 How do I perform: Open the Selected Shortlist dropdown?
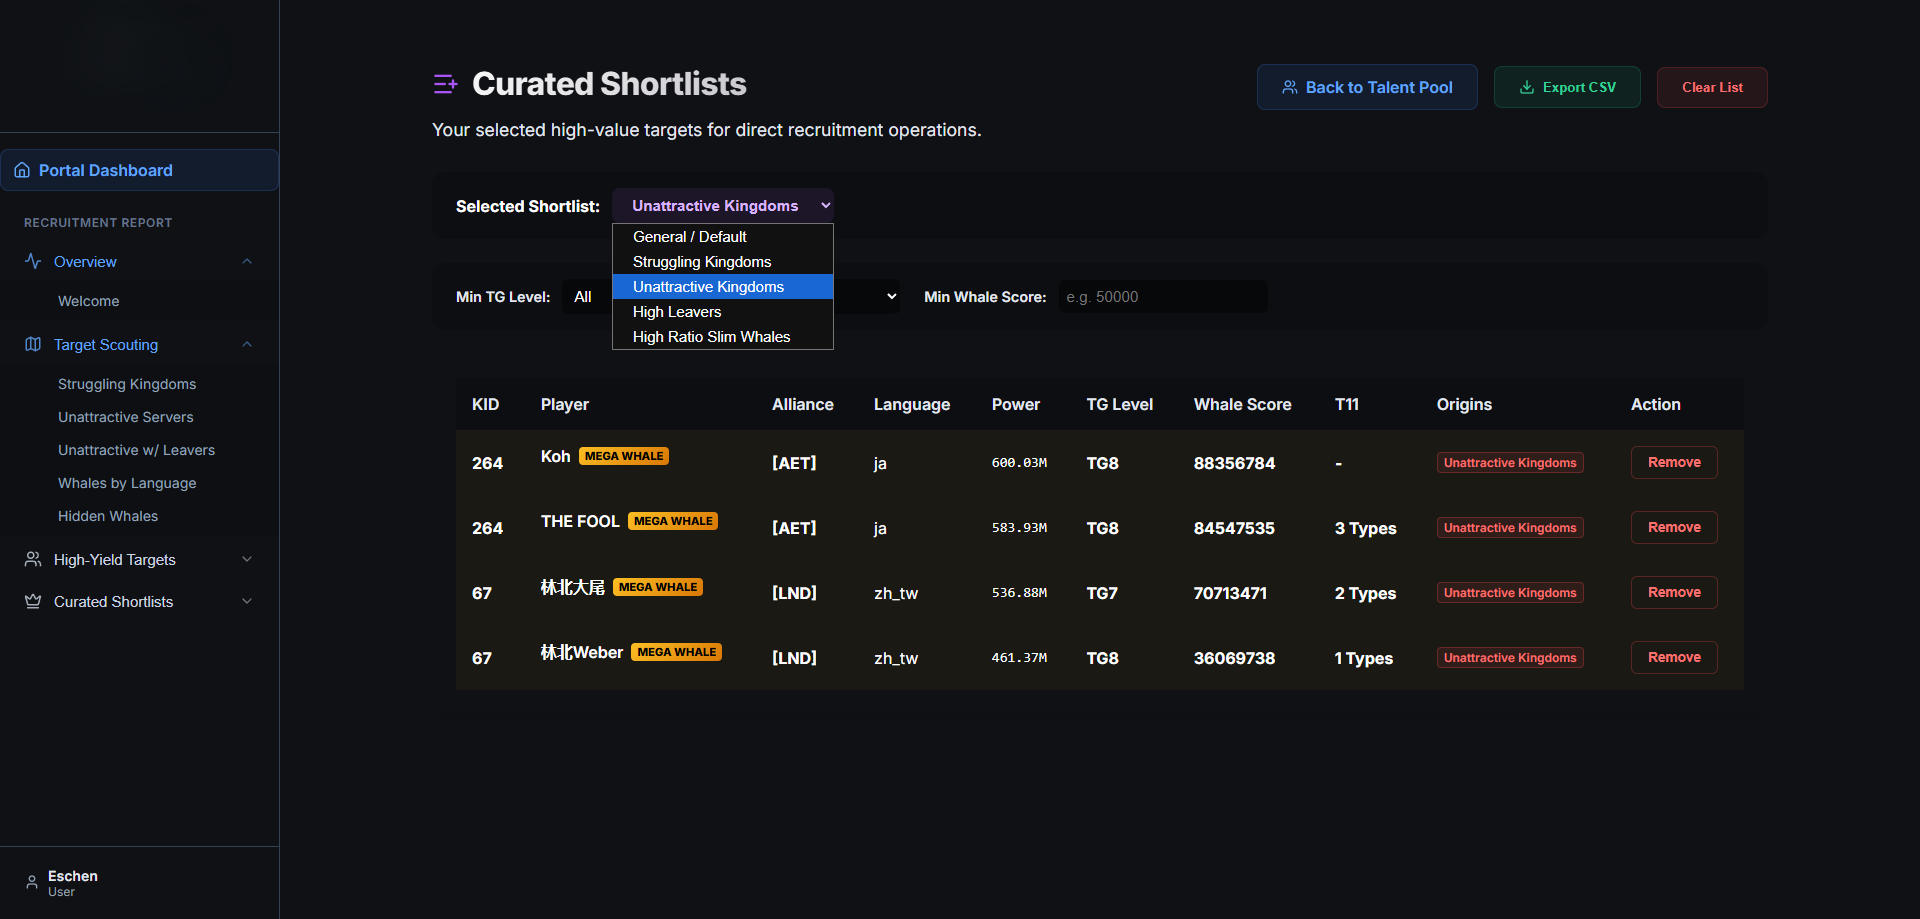723,205
